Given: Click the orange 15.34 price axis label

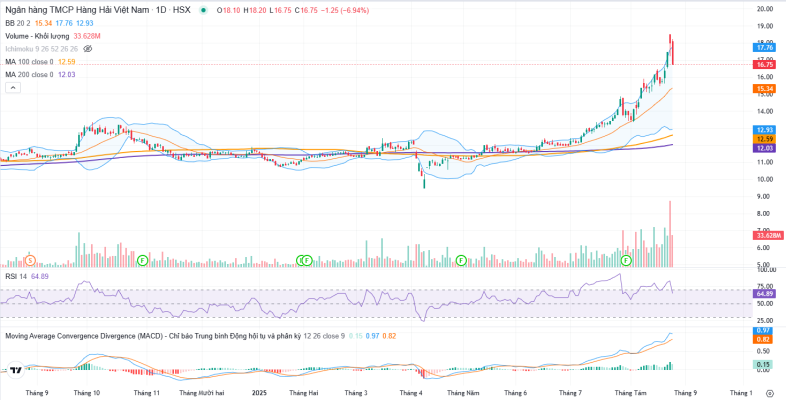Looking at the screenshot, I should [x=765, y=88].
